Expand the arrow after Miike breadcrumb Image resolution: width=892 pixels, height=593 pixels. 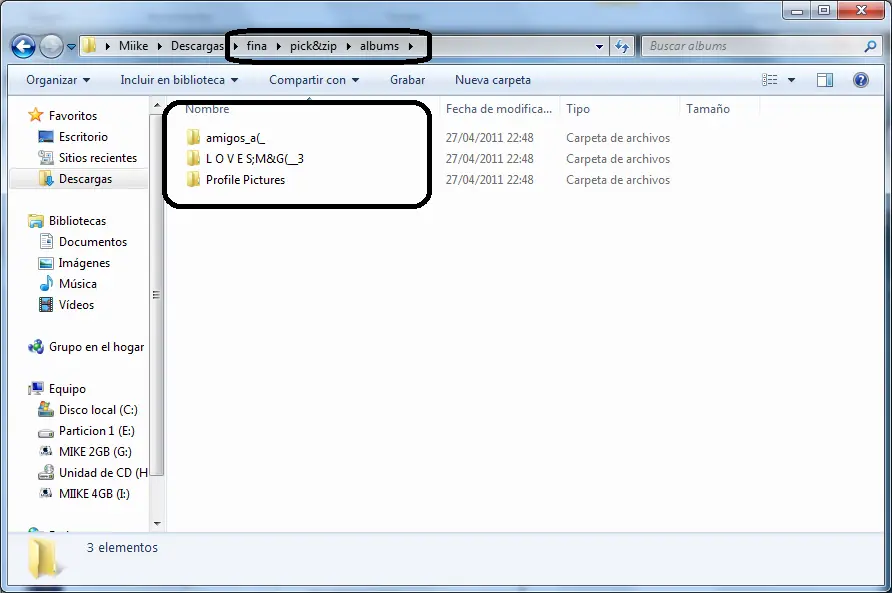(159, 46)
